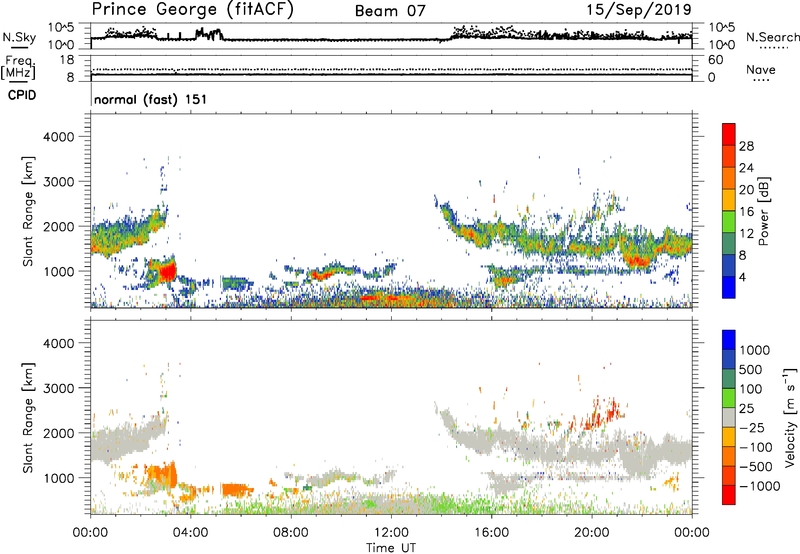Click the "Prince George (fitACF)" plot title
The width and height of the screenshot is (800, 554).
[x=193, y=10]
